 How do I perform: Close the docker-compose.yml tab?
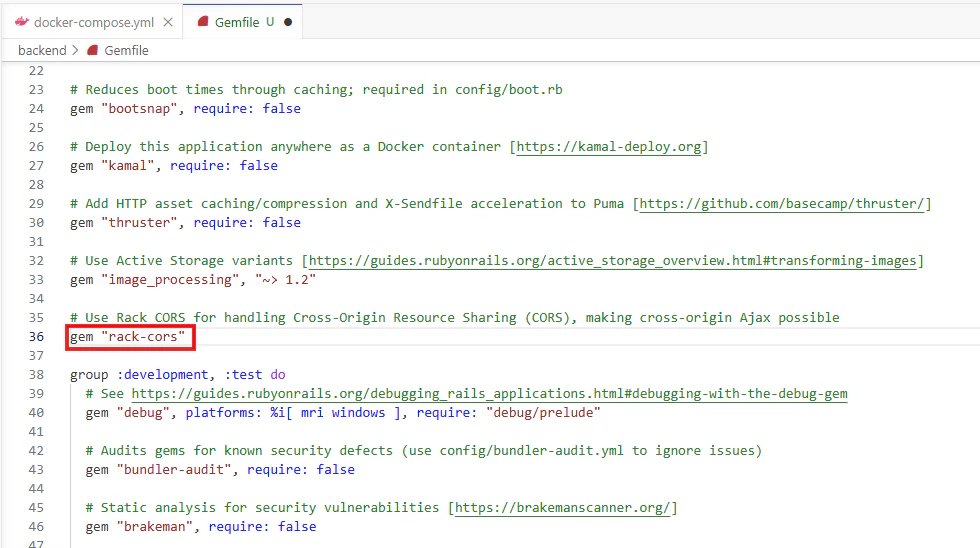pos(168,22)
